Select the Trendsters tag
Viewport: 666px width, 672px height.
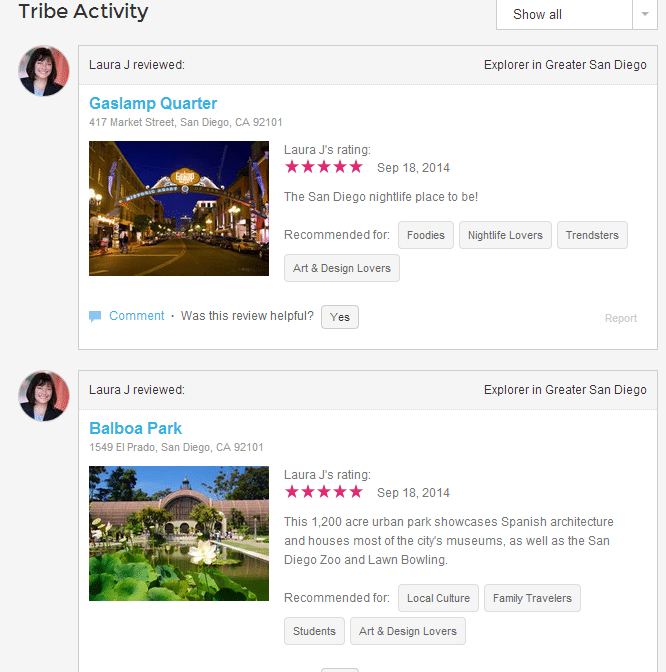(592, 235)
